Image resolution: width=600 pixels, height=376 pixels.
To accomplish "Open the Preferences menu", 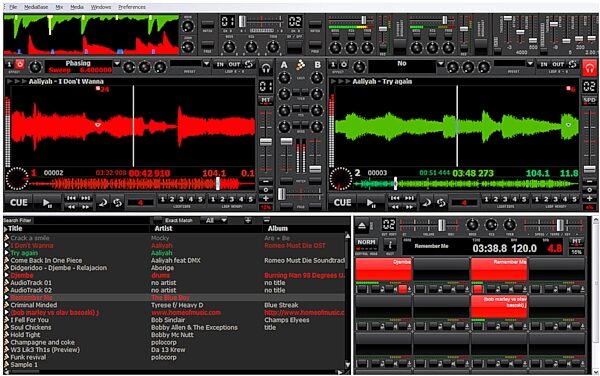I will click(132, 7).
